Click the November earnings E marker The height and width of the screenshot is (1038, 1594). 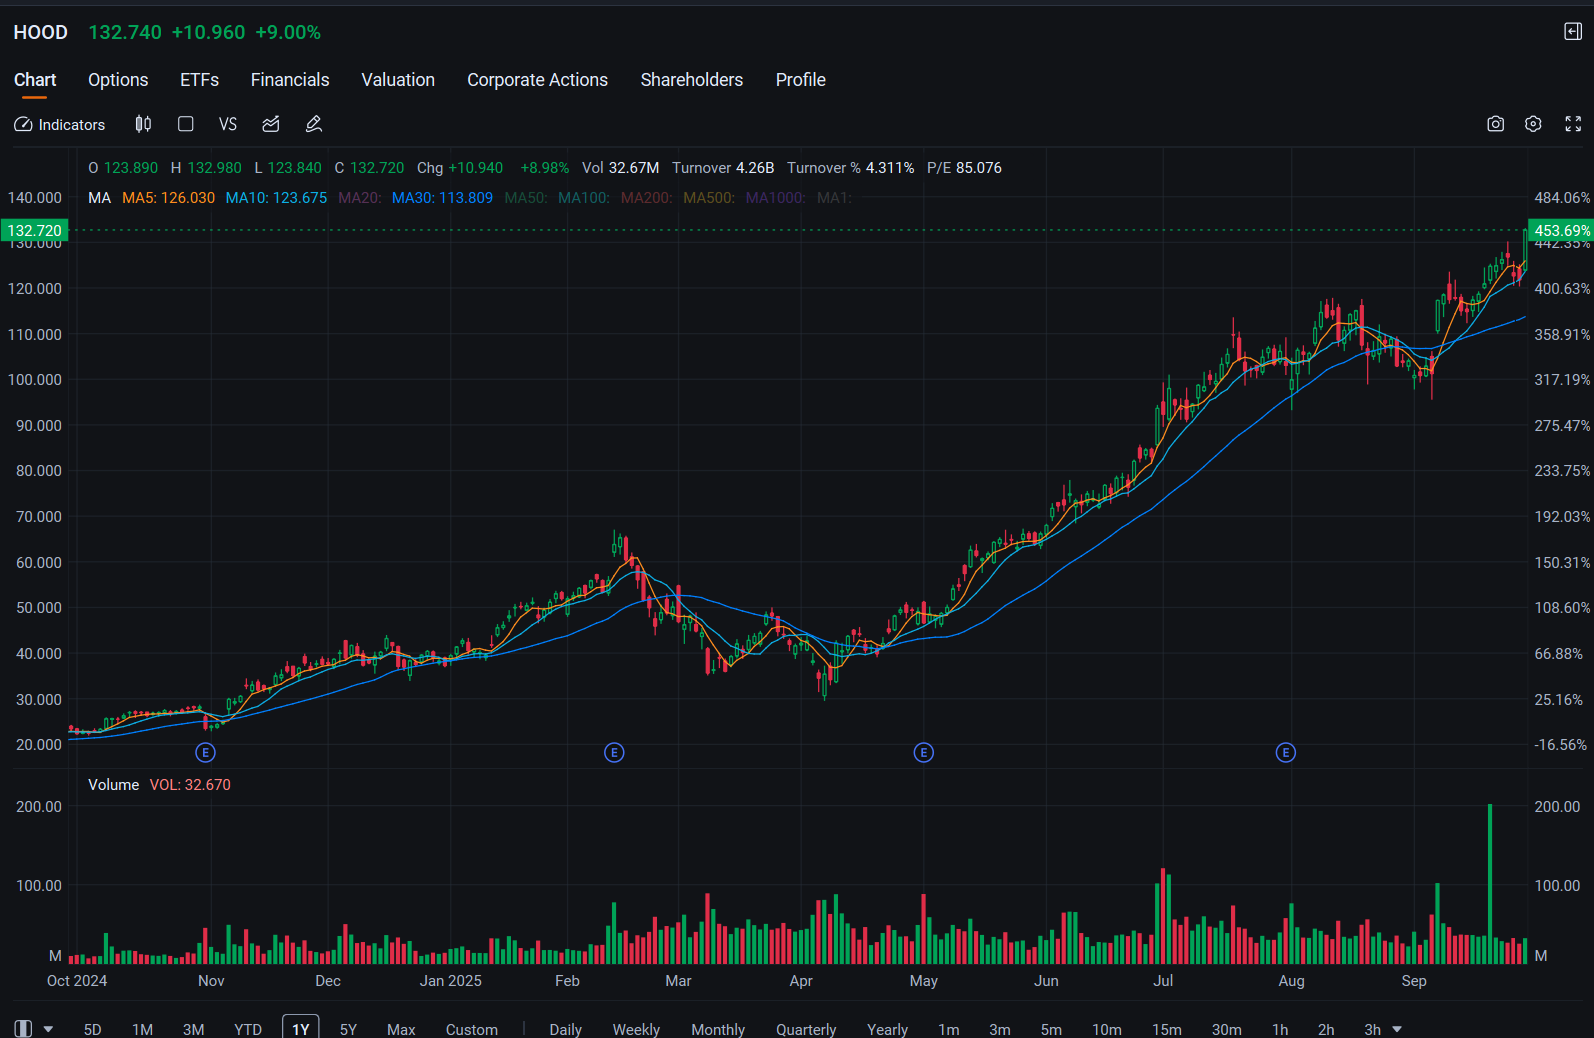tap(205, 752)
